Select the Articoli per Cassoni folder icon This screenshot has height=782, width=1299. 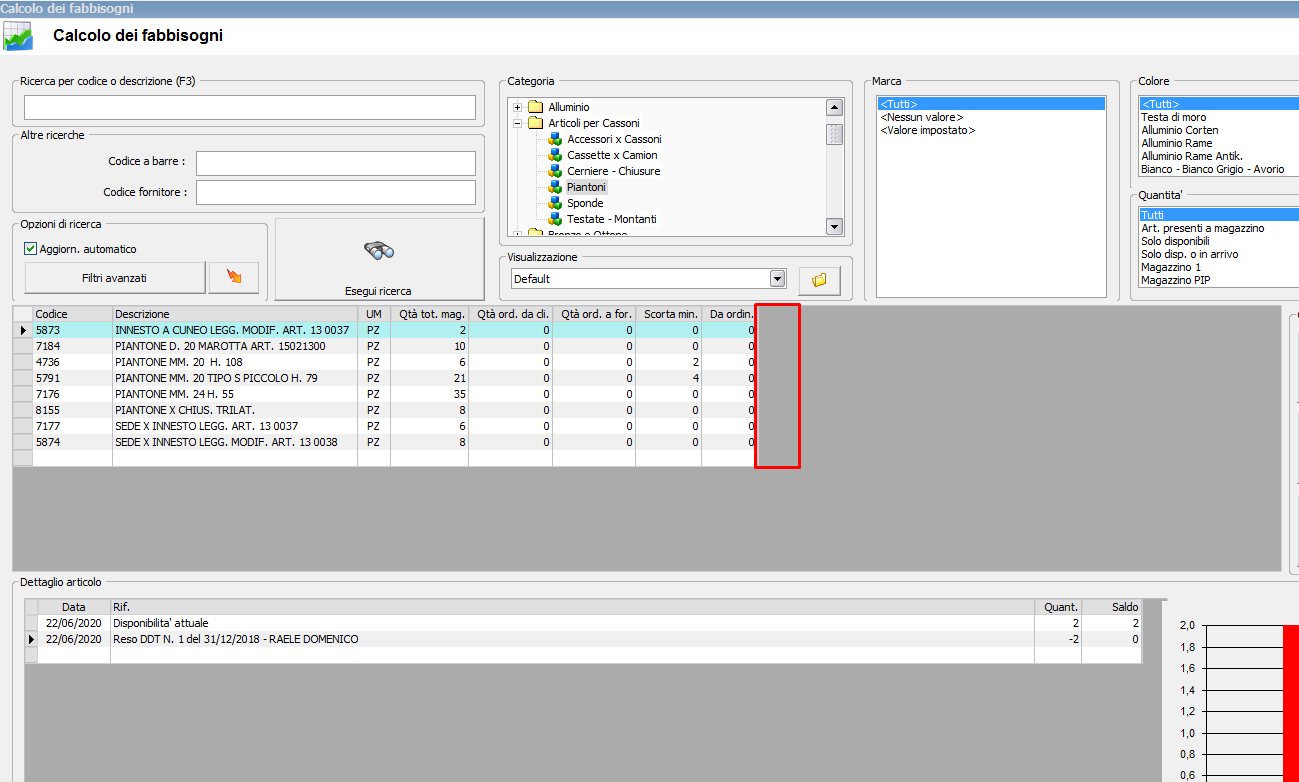[535, 123]
